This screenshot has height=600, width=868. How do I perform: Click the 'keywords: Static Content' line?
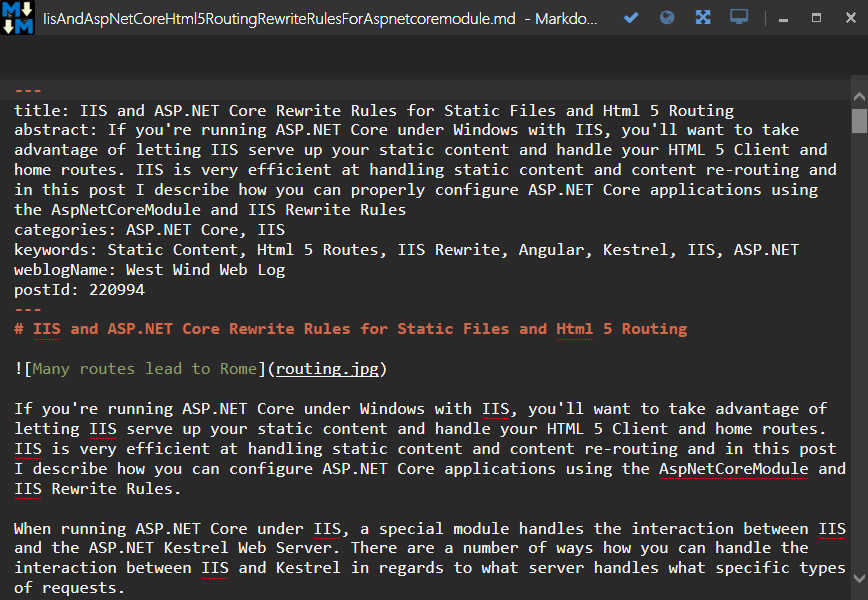click(406, 250)
